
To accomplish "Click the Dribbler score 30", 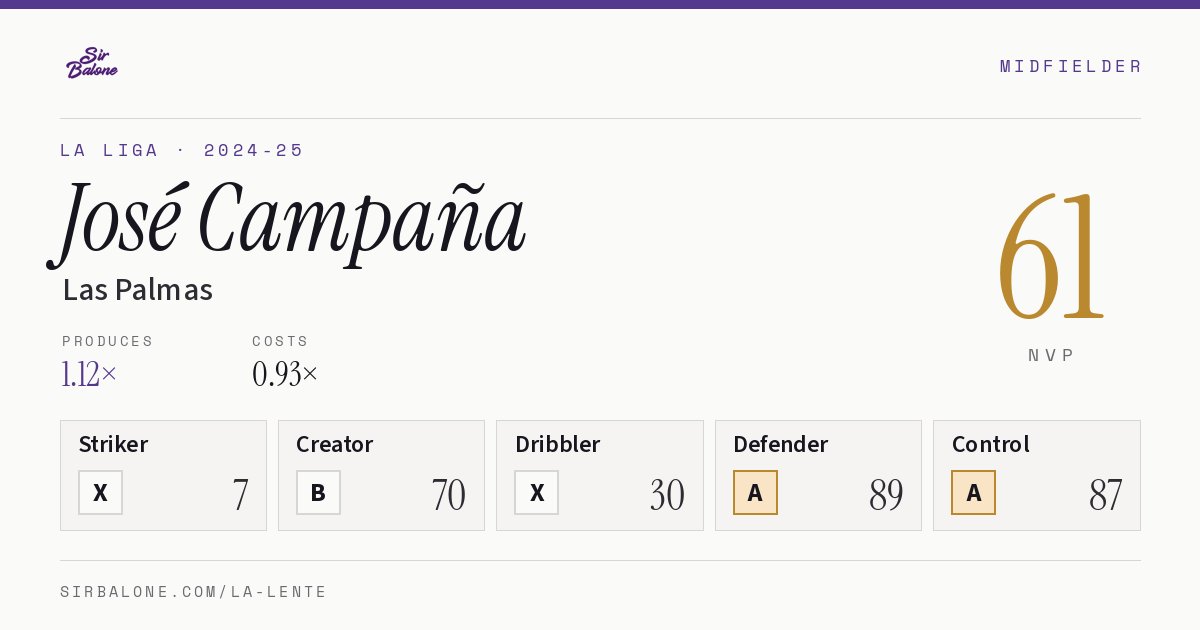I will coord(667,495).
